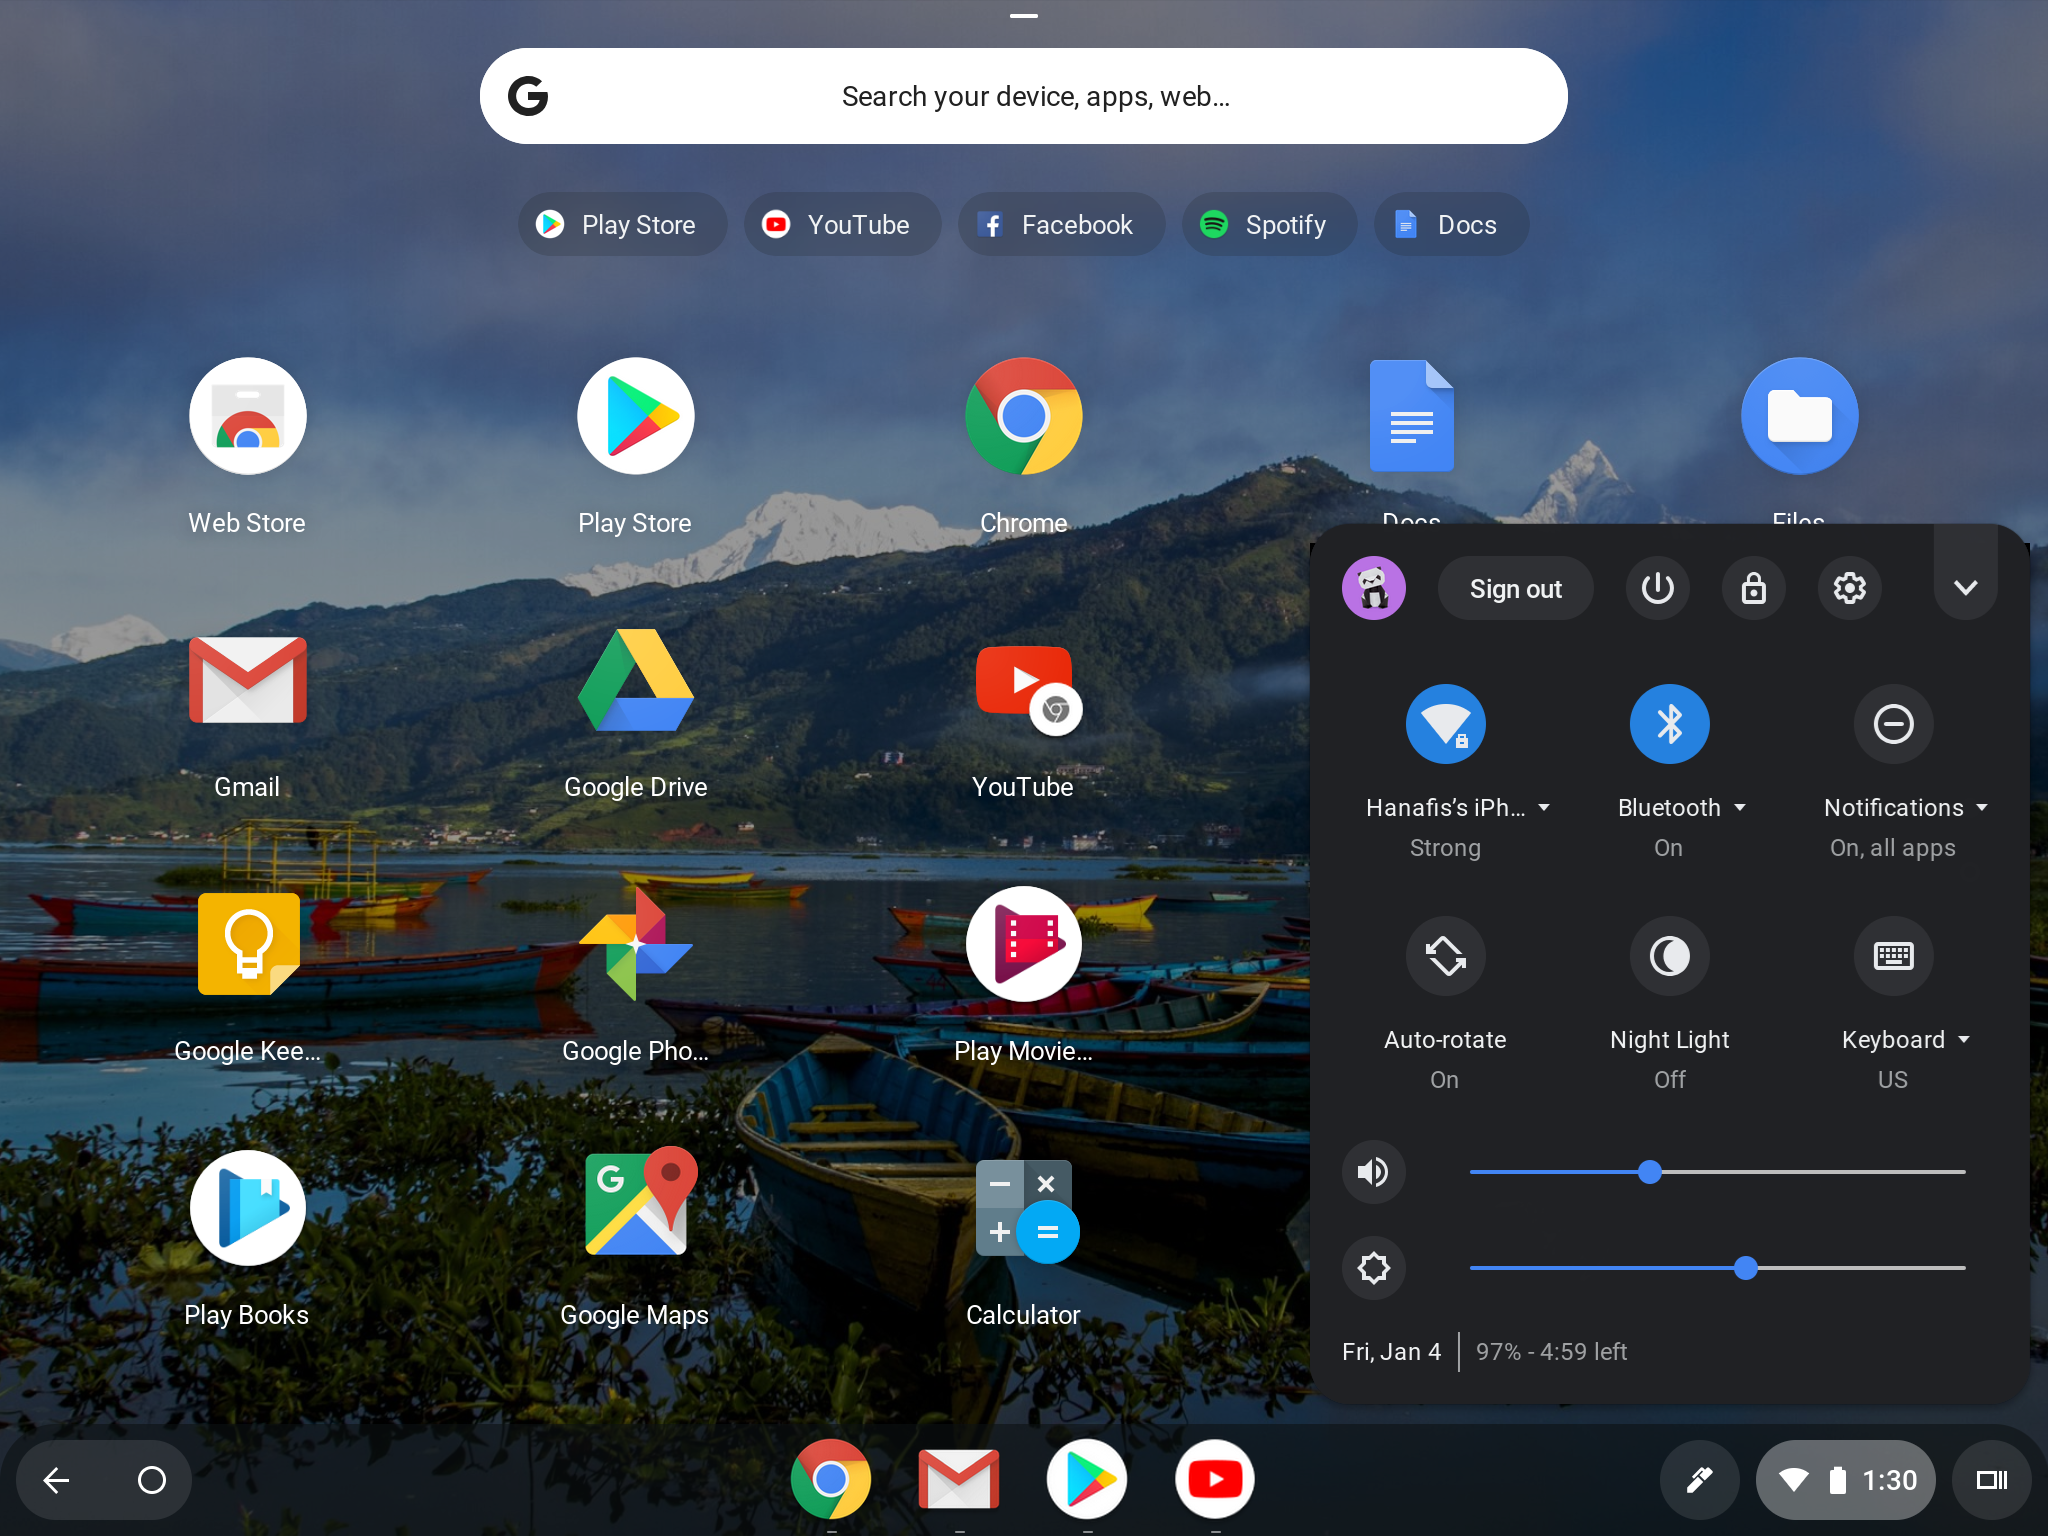Viewport: 2048px width, 1536px height.
Task: Click the Fri, Jan 4 date
Action: [1392, 1352]
